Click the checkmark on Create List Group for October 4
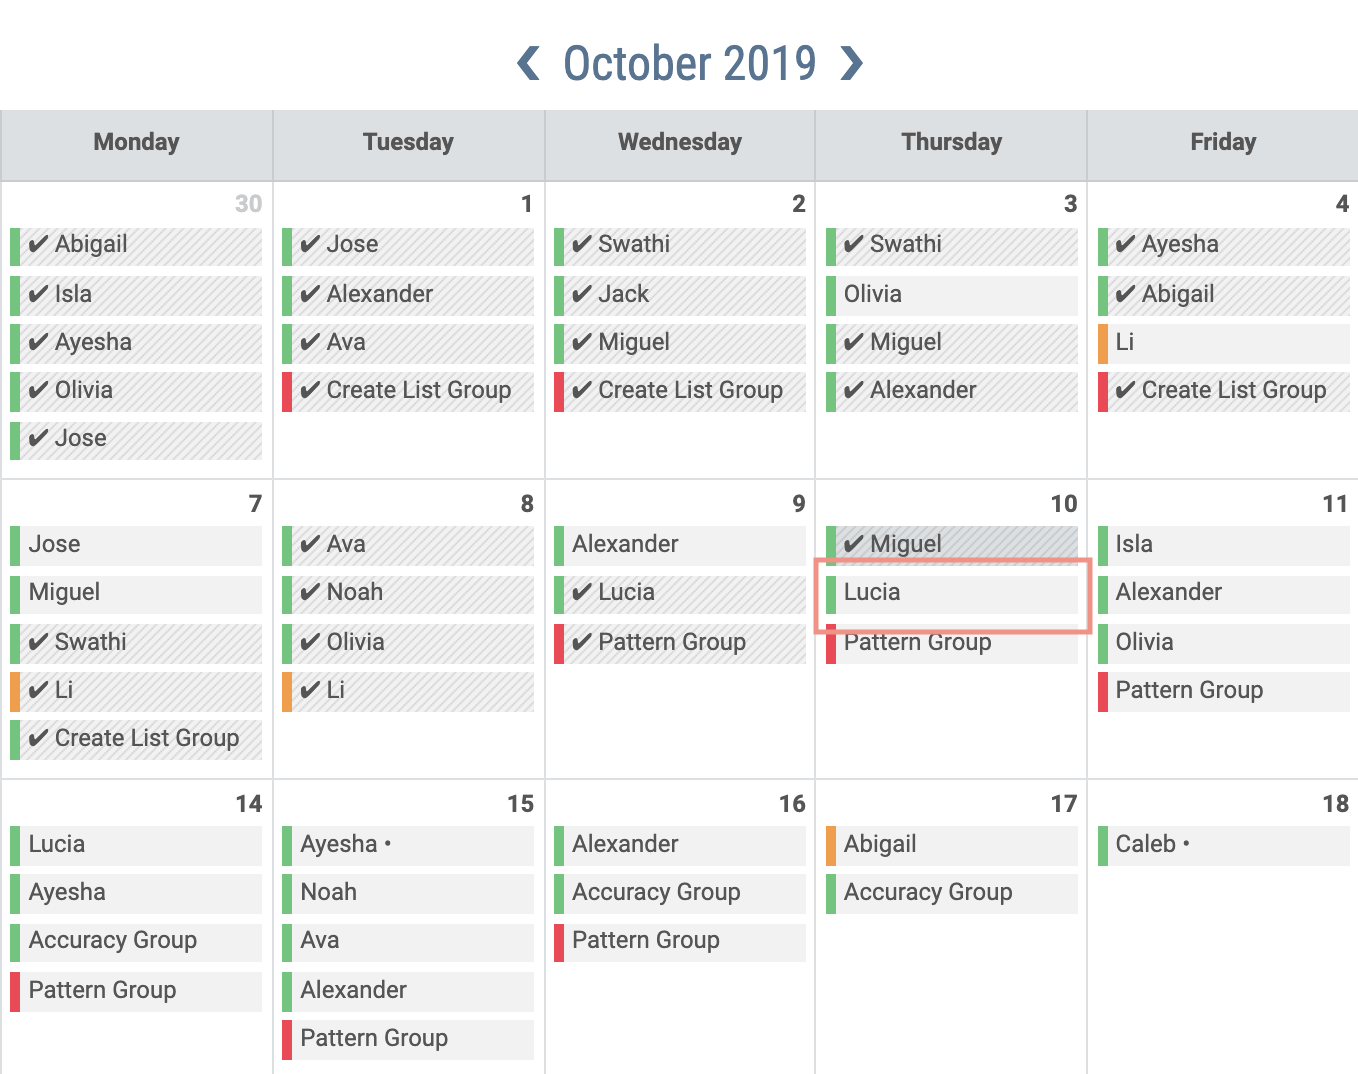 1124,391
